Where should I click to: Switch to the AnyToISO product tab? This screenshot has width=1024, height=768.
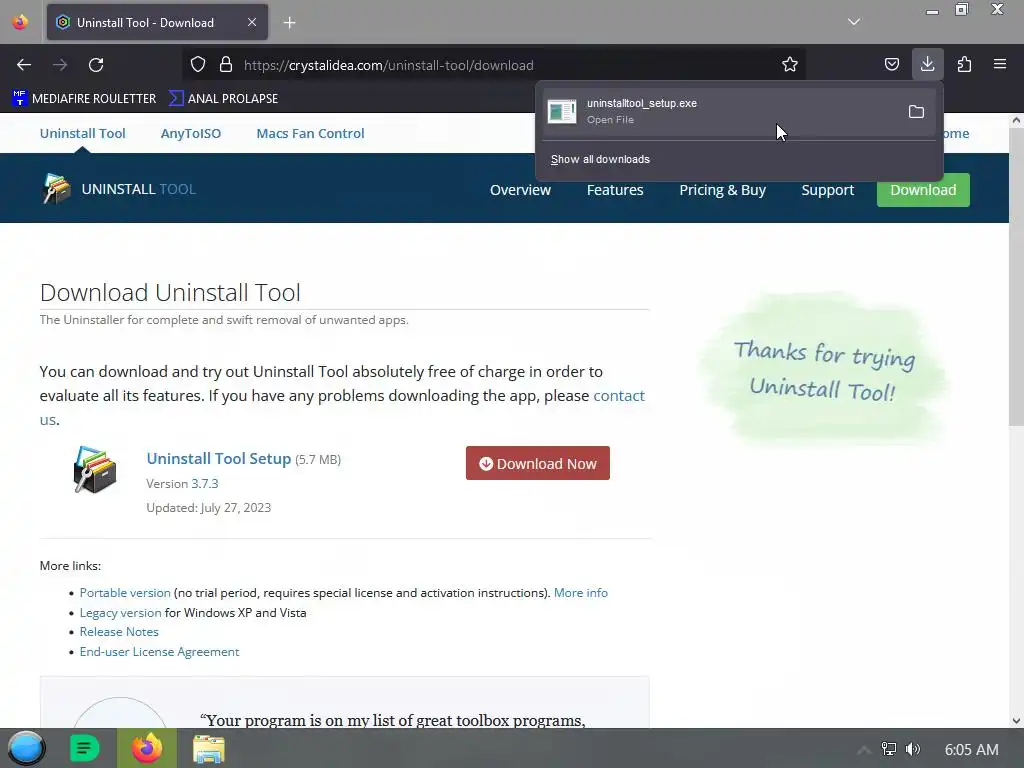[x=191, y=133]
